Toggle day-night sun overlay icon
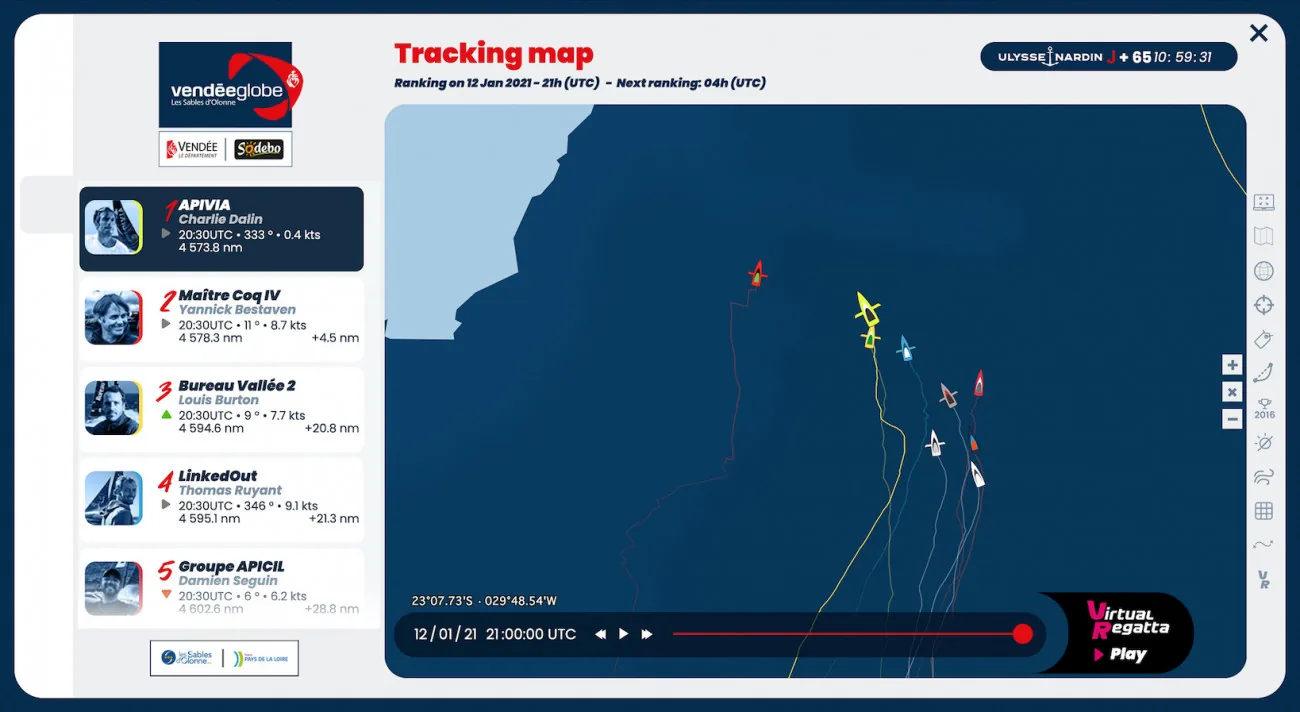The image size is (1300, 712). 1263,443
